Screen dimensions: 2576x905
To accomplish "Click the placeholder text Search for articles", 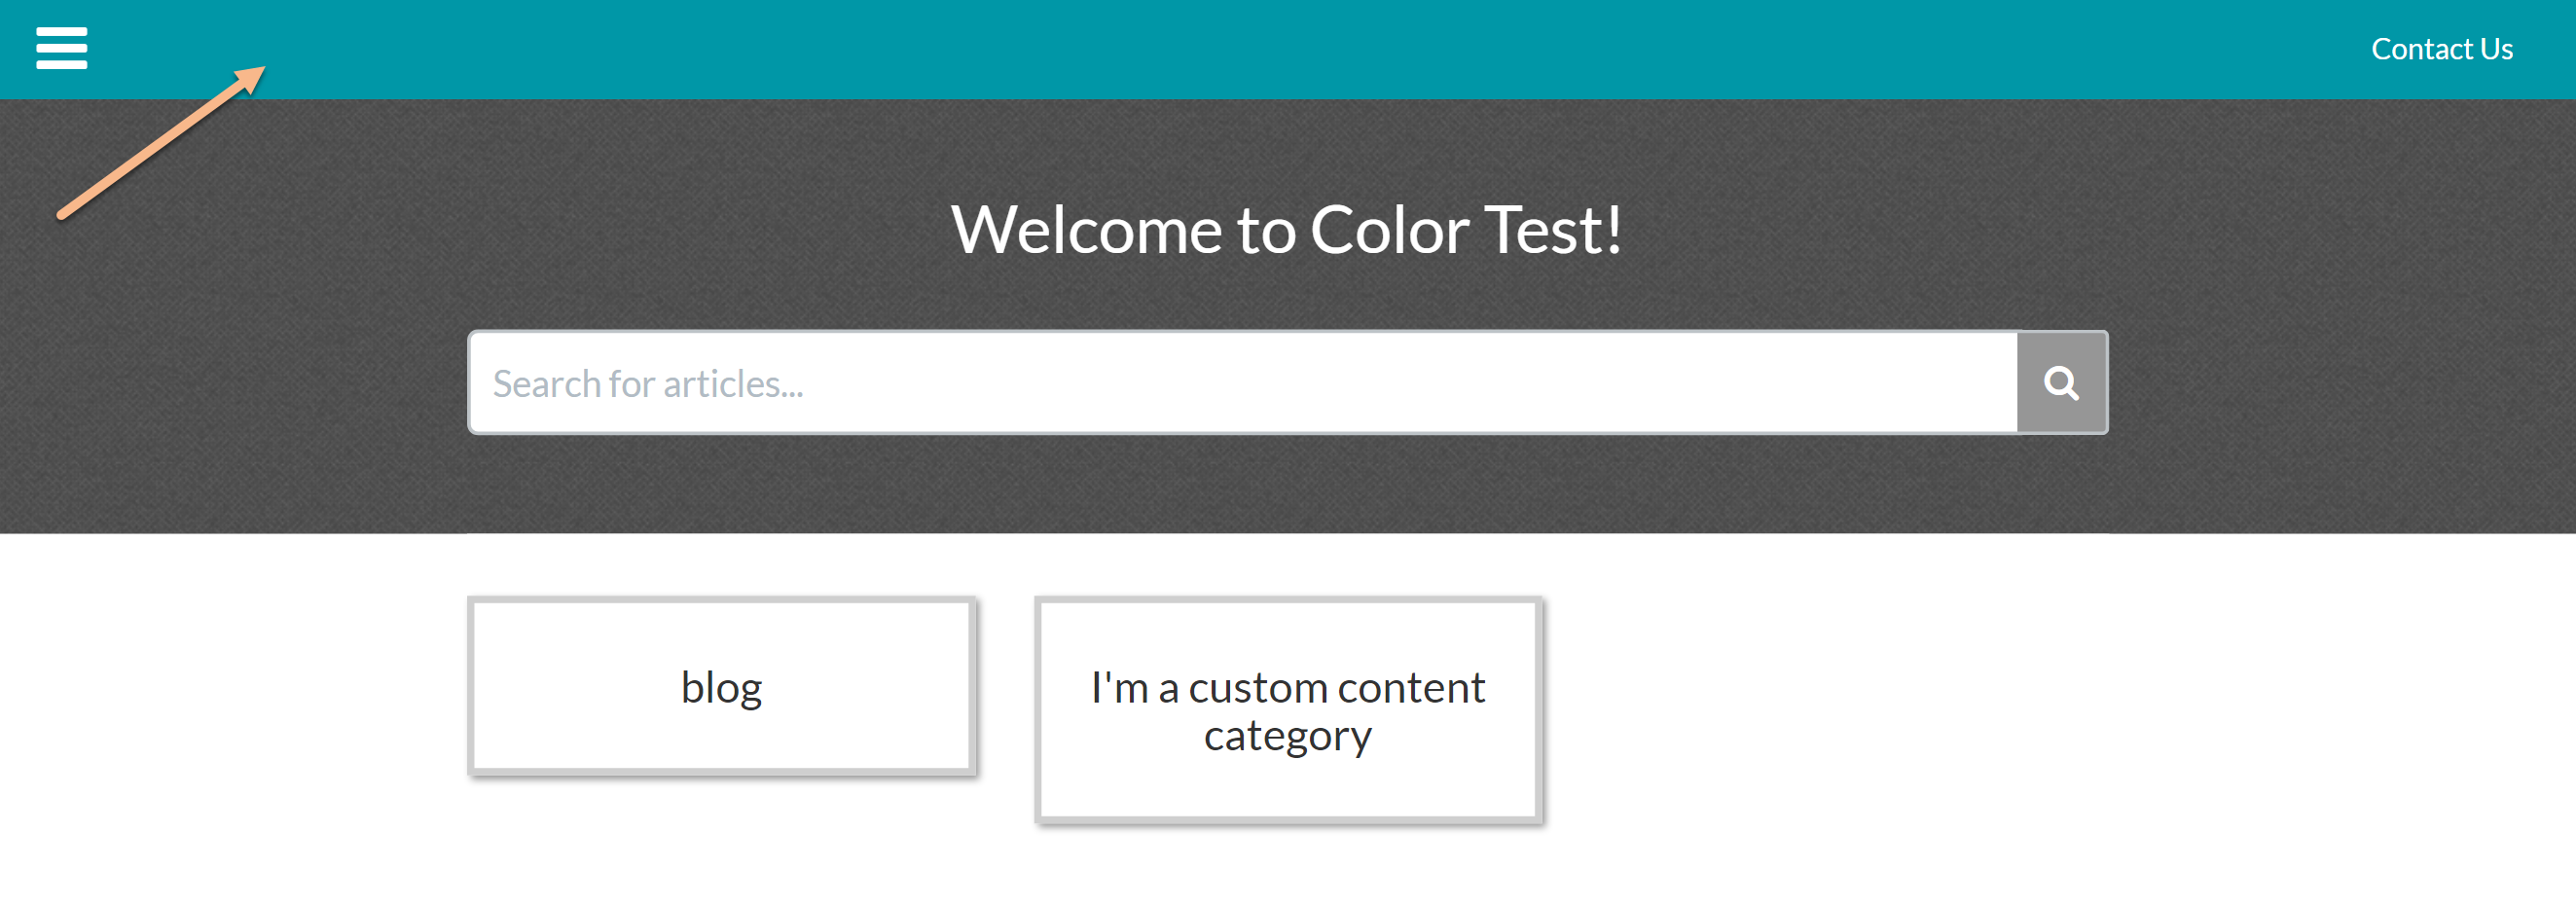I will [648, 384].
